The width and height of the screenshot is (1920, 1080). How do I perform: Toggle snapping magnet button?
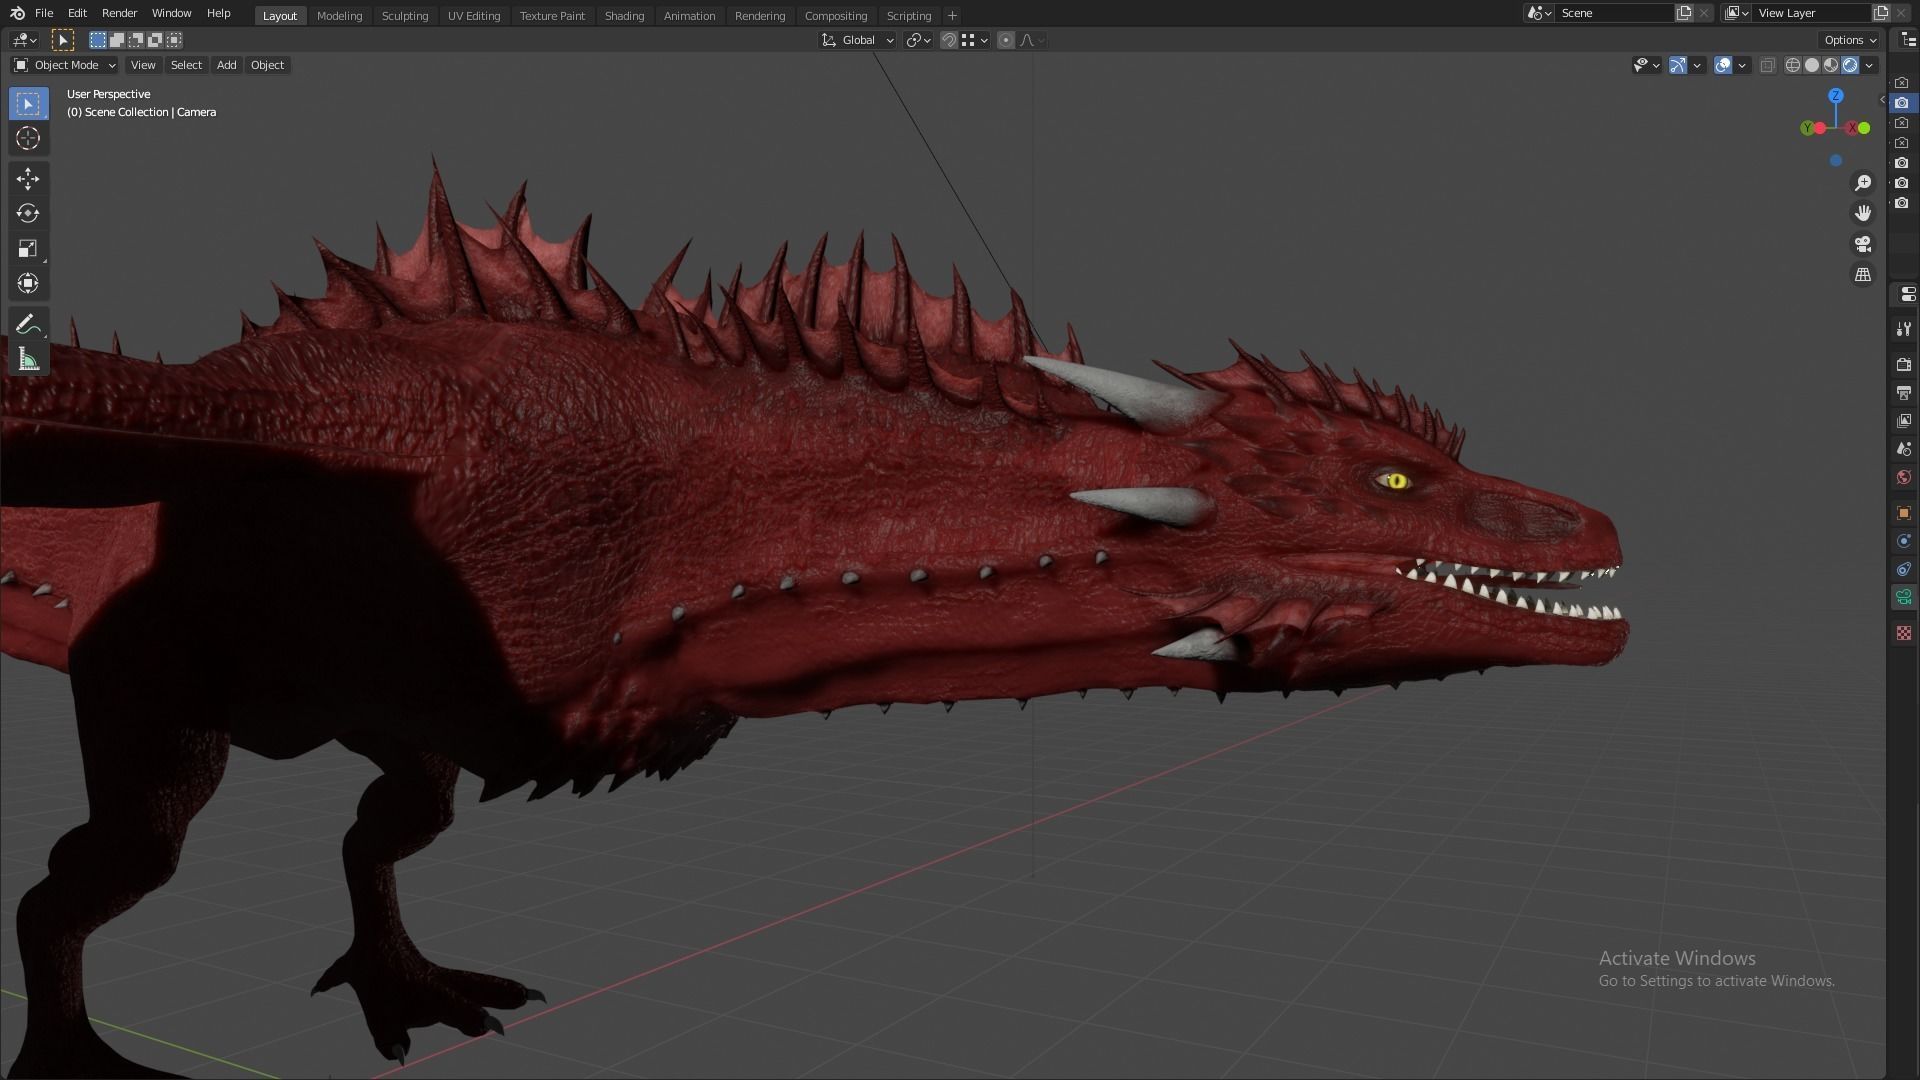pyautogui.click(x=949, y=40)
